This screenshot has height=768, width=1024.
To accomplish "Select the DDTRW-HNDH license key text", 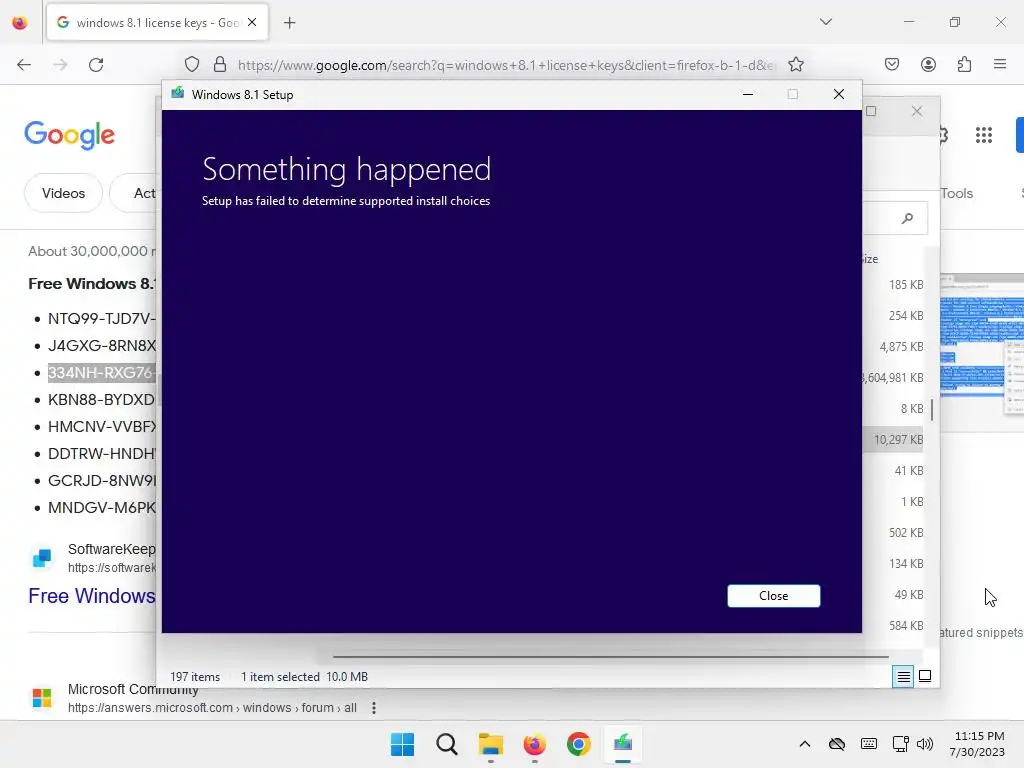I will pyautogui.click(x=102, y=453).
